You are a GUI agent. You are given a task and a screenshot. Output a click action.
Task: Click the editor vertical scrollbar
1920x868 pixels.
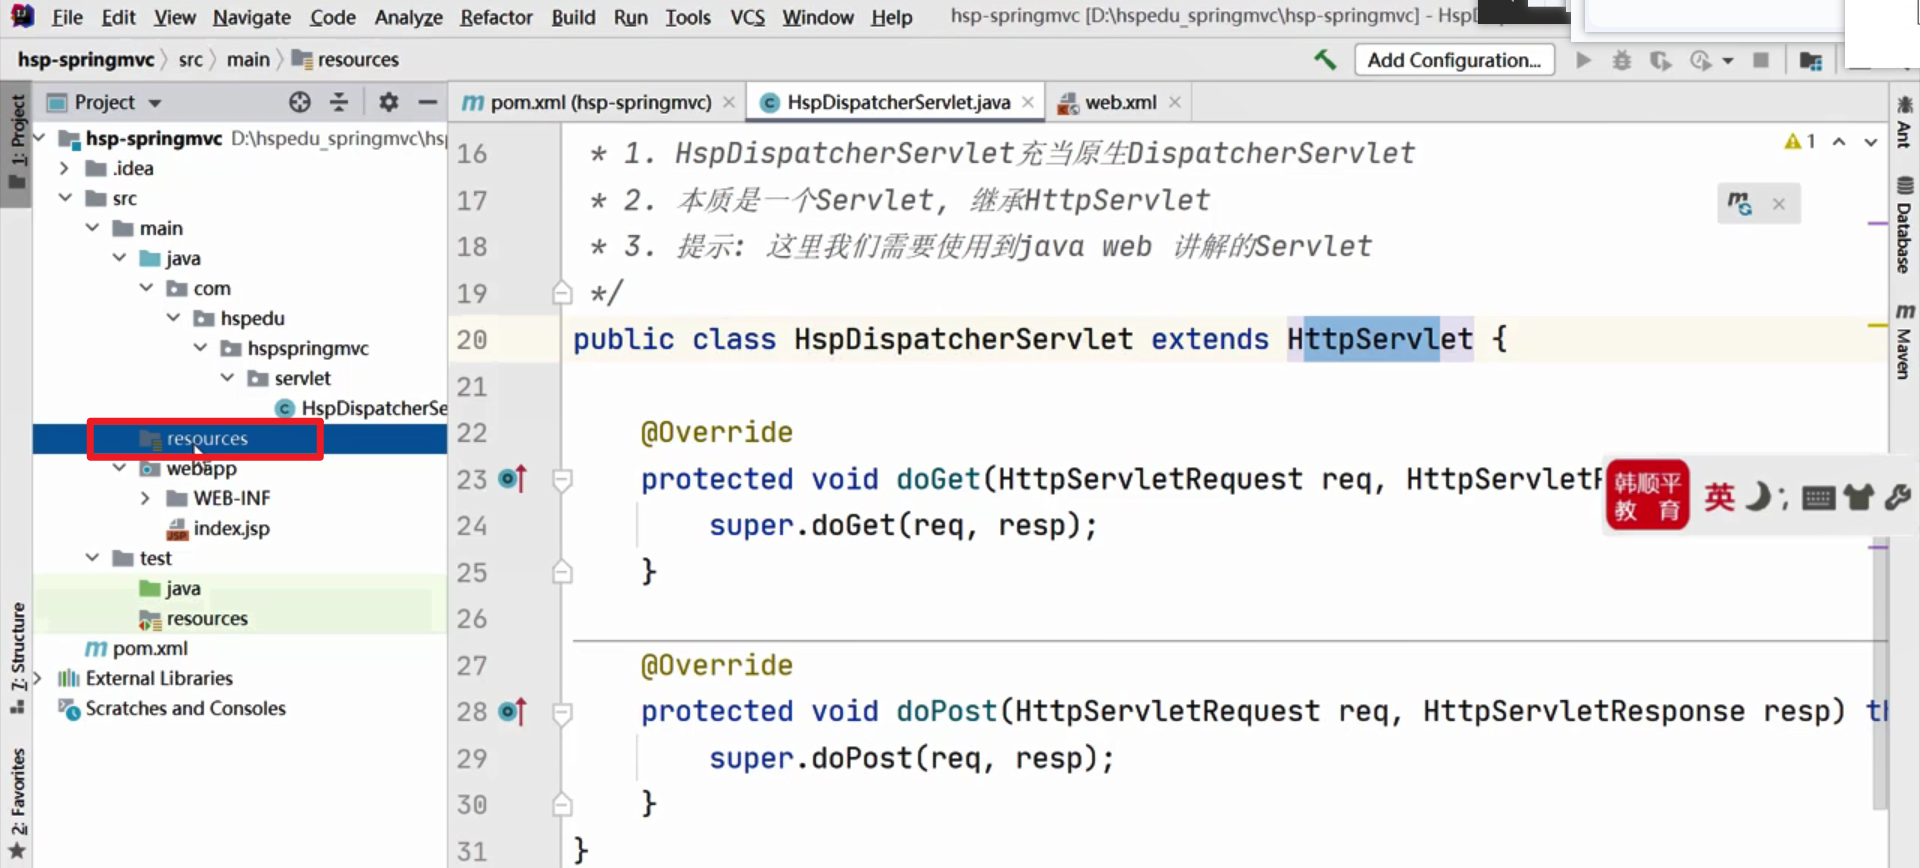(x=1879, y=673)
